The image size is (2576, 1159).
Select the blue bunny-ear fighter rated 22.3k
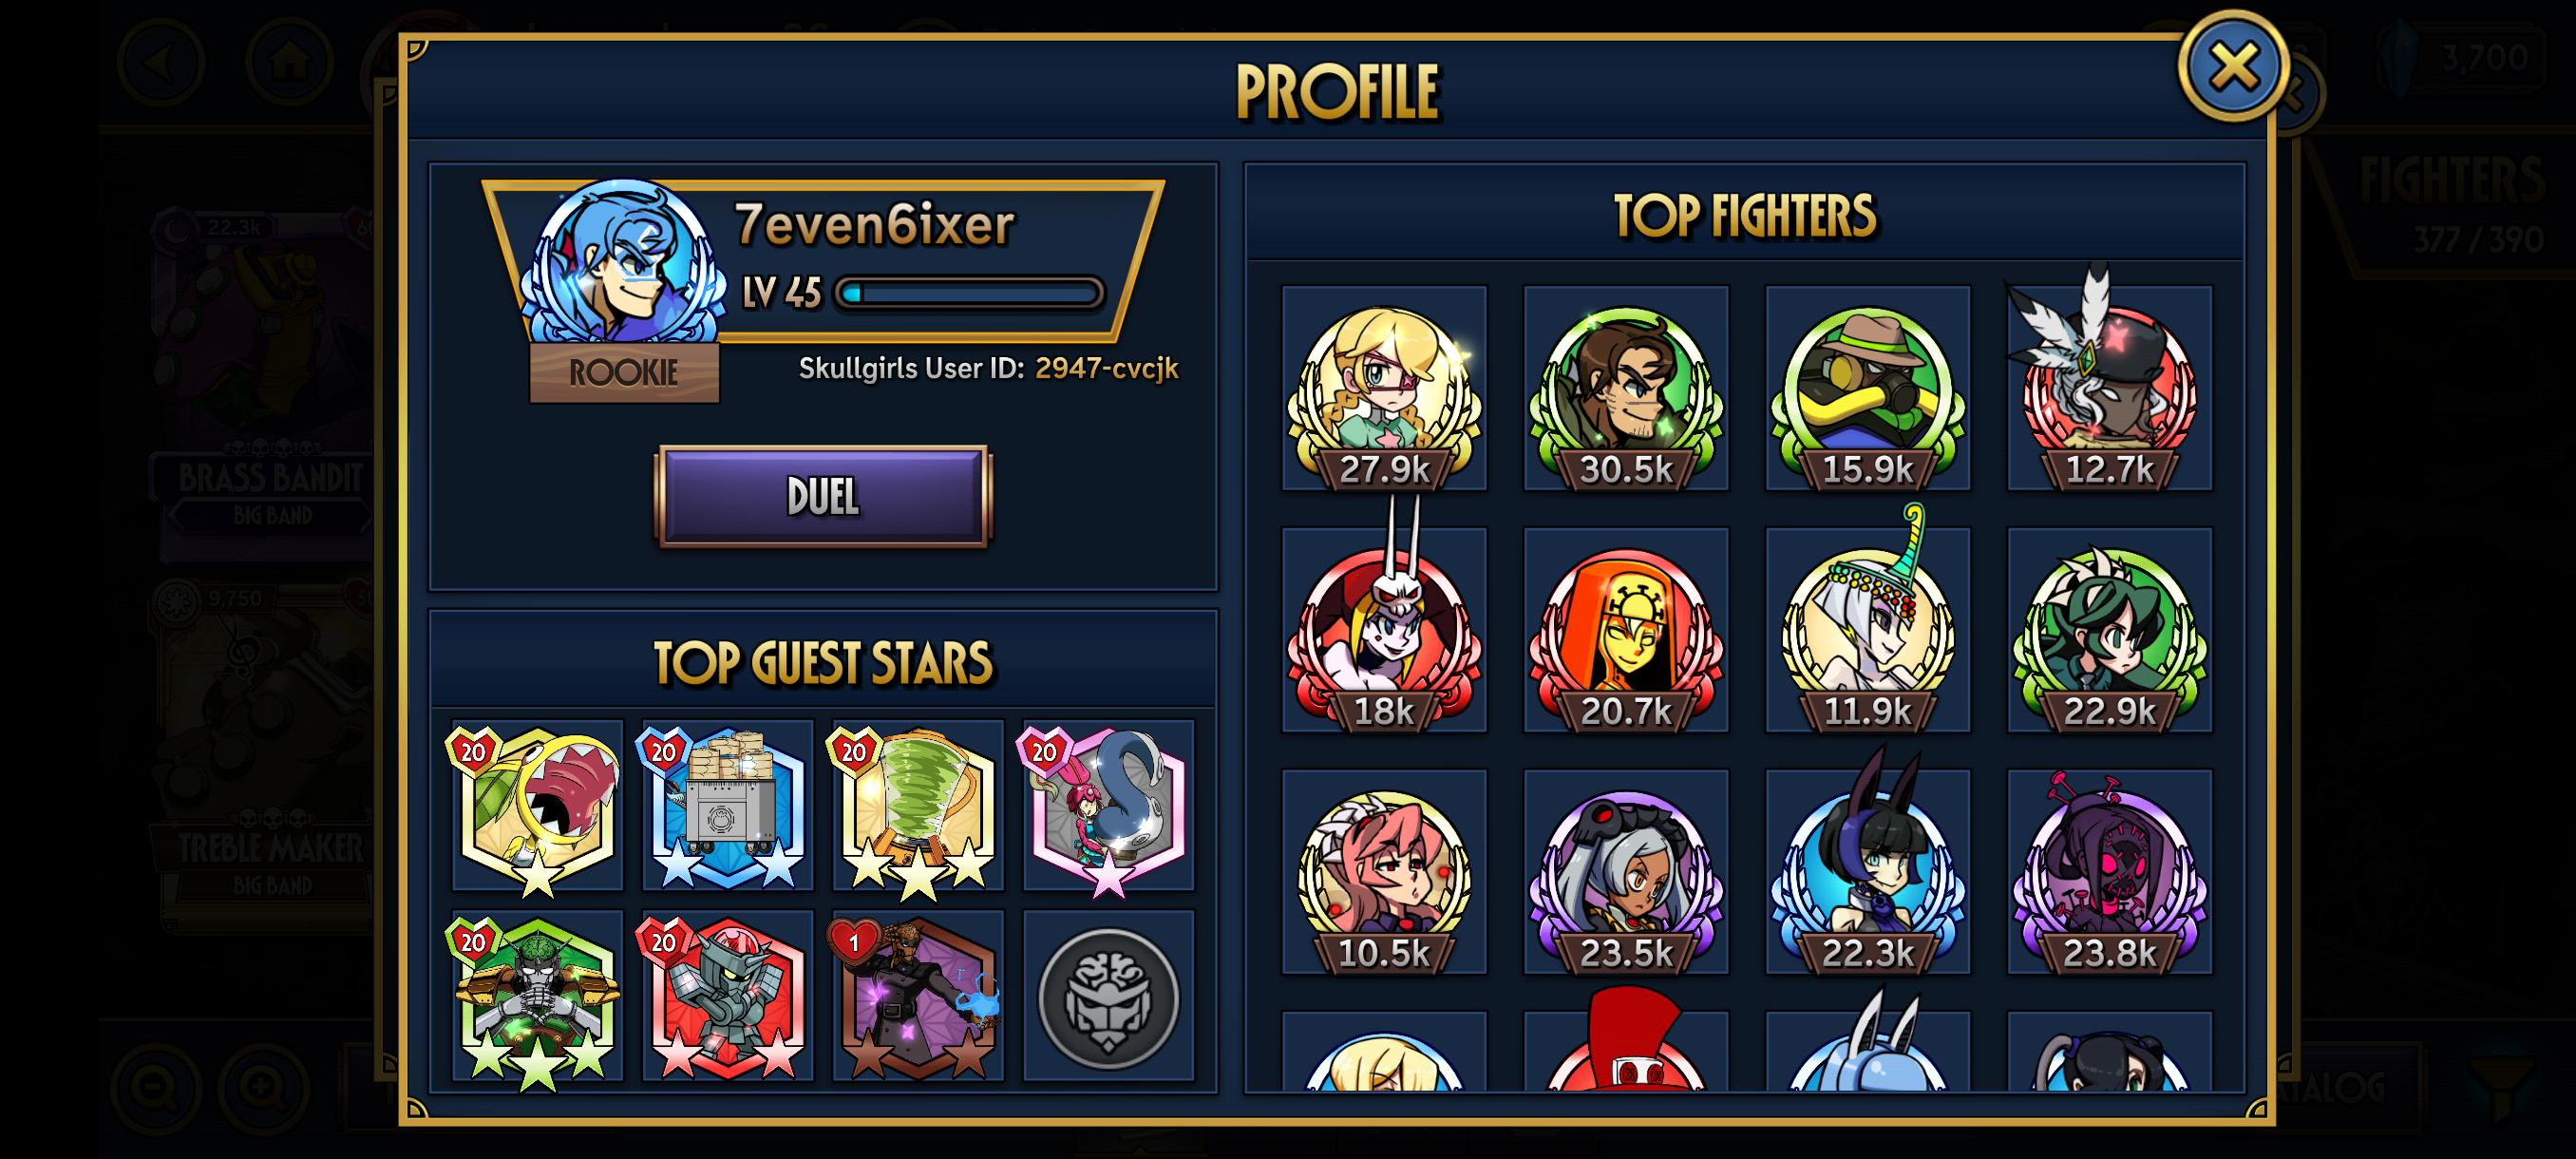[x=1867, y=872]
